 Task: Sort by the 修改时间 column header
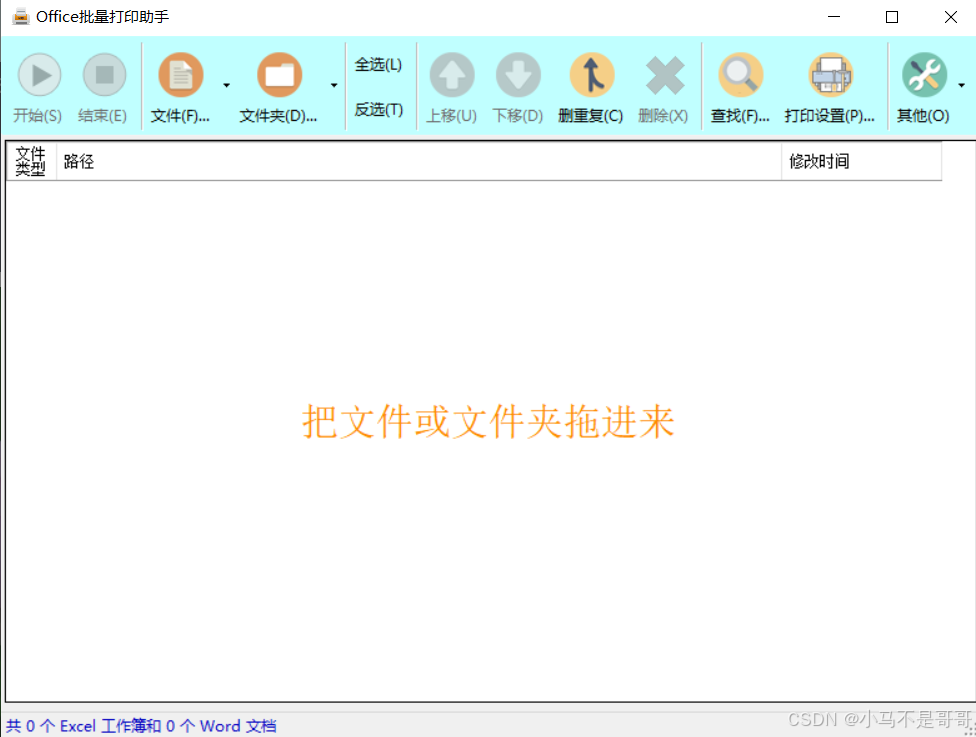[861, 162]
